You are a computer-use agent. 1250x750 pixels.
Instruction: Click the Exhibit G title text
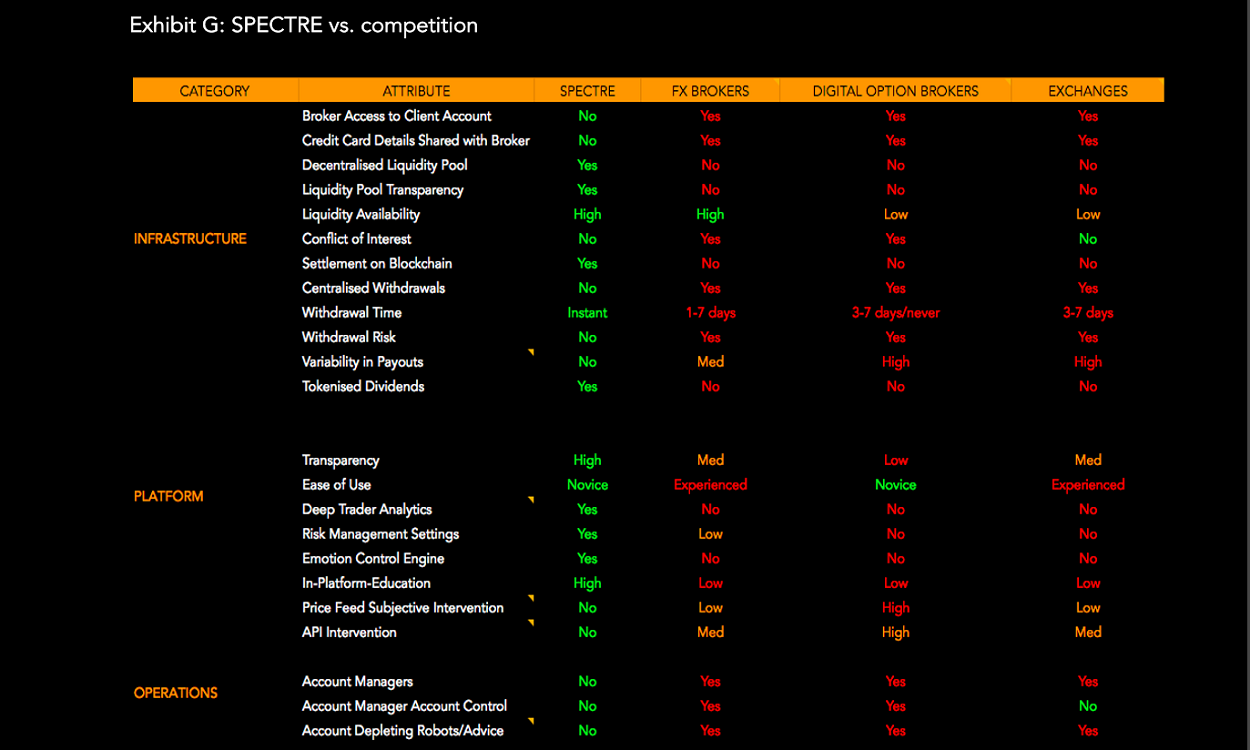(x=304, y=25)
